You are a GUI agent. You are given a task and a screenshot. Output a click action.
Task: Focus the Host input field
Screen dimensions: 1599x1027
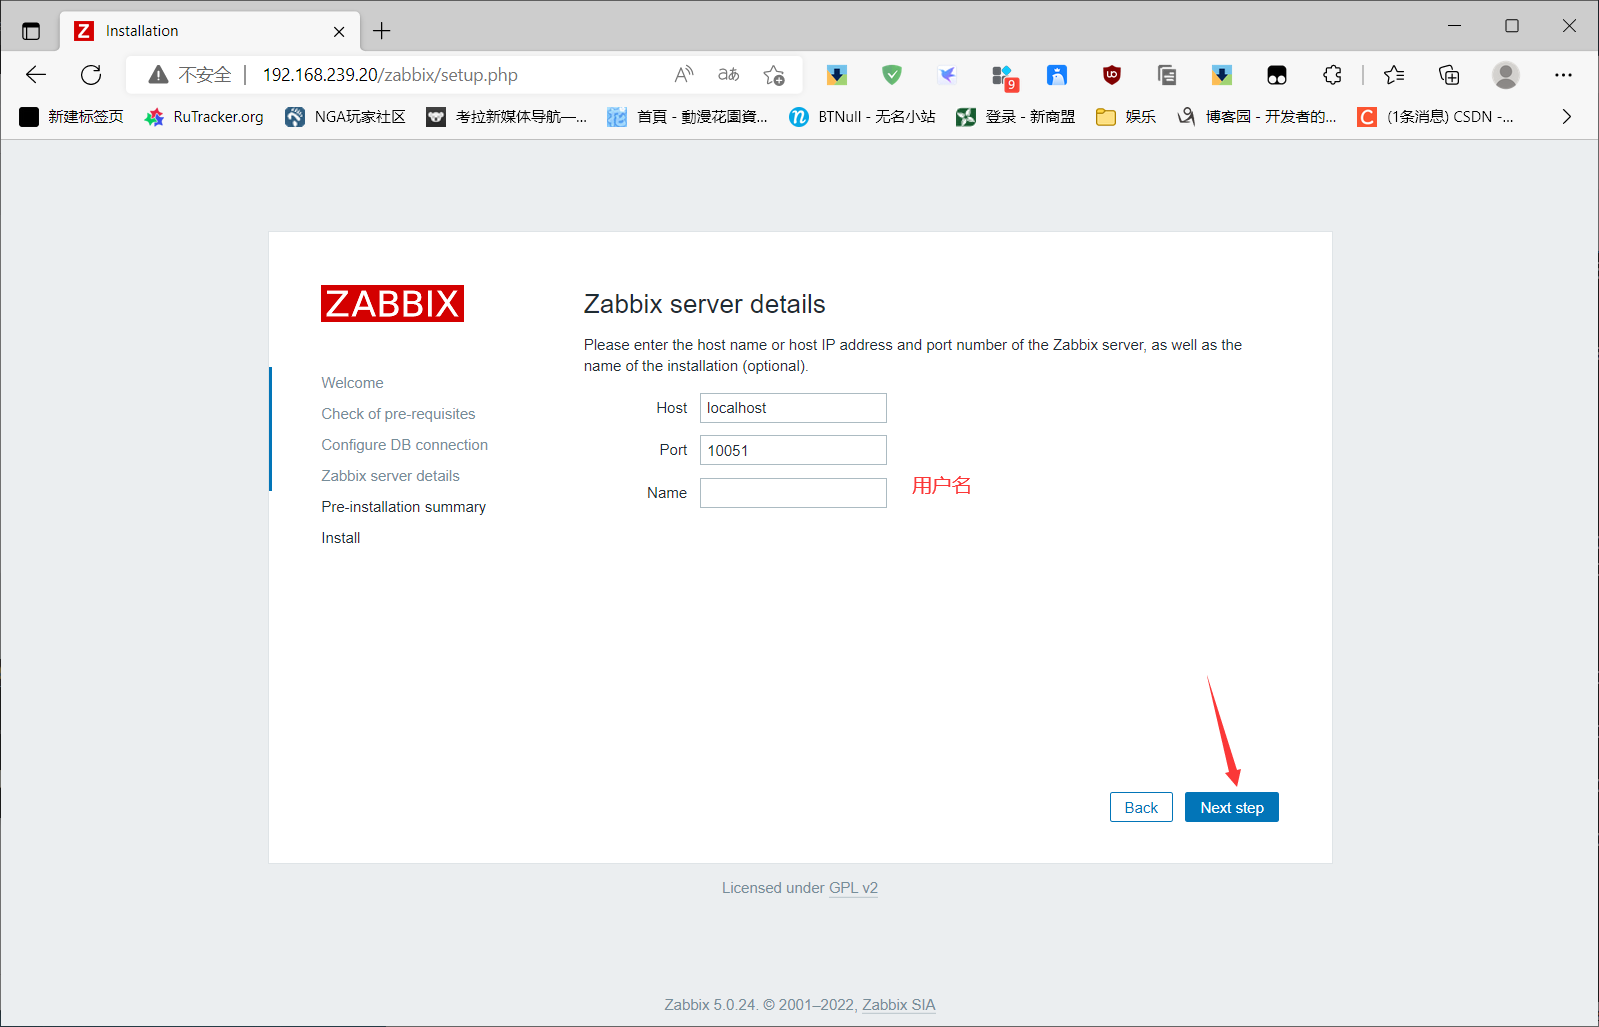click(793, 408)
